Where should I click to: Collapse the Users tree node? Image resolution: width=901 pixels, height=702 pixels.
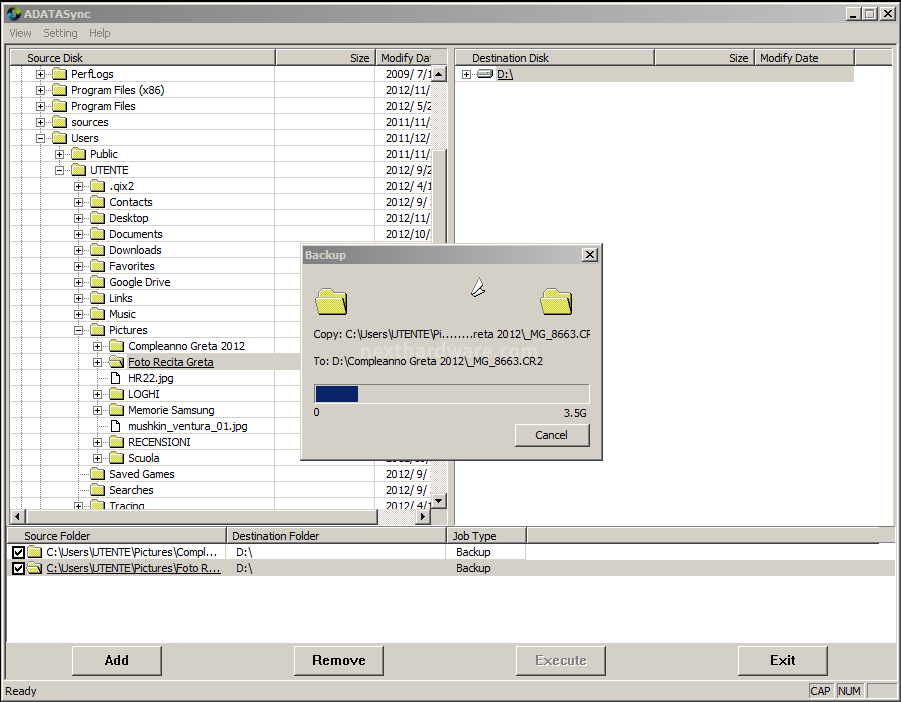point(40,138)
